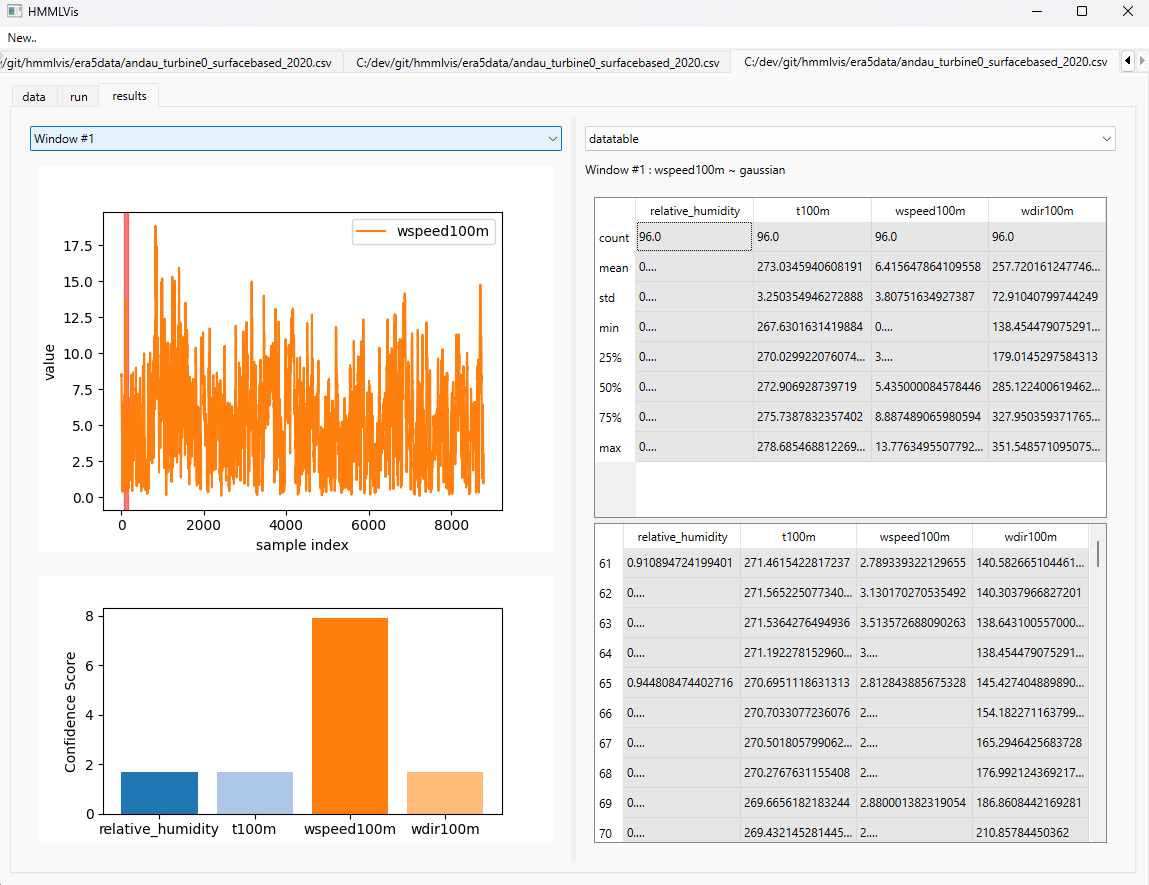1149x885 pixels.
Task: Select the "mean" row header in statistics table
Action: click(614, 268)
